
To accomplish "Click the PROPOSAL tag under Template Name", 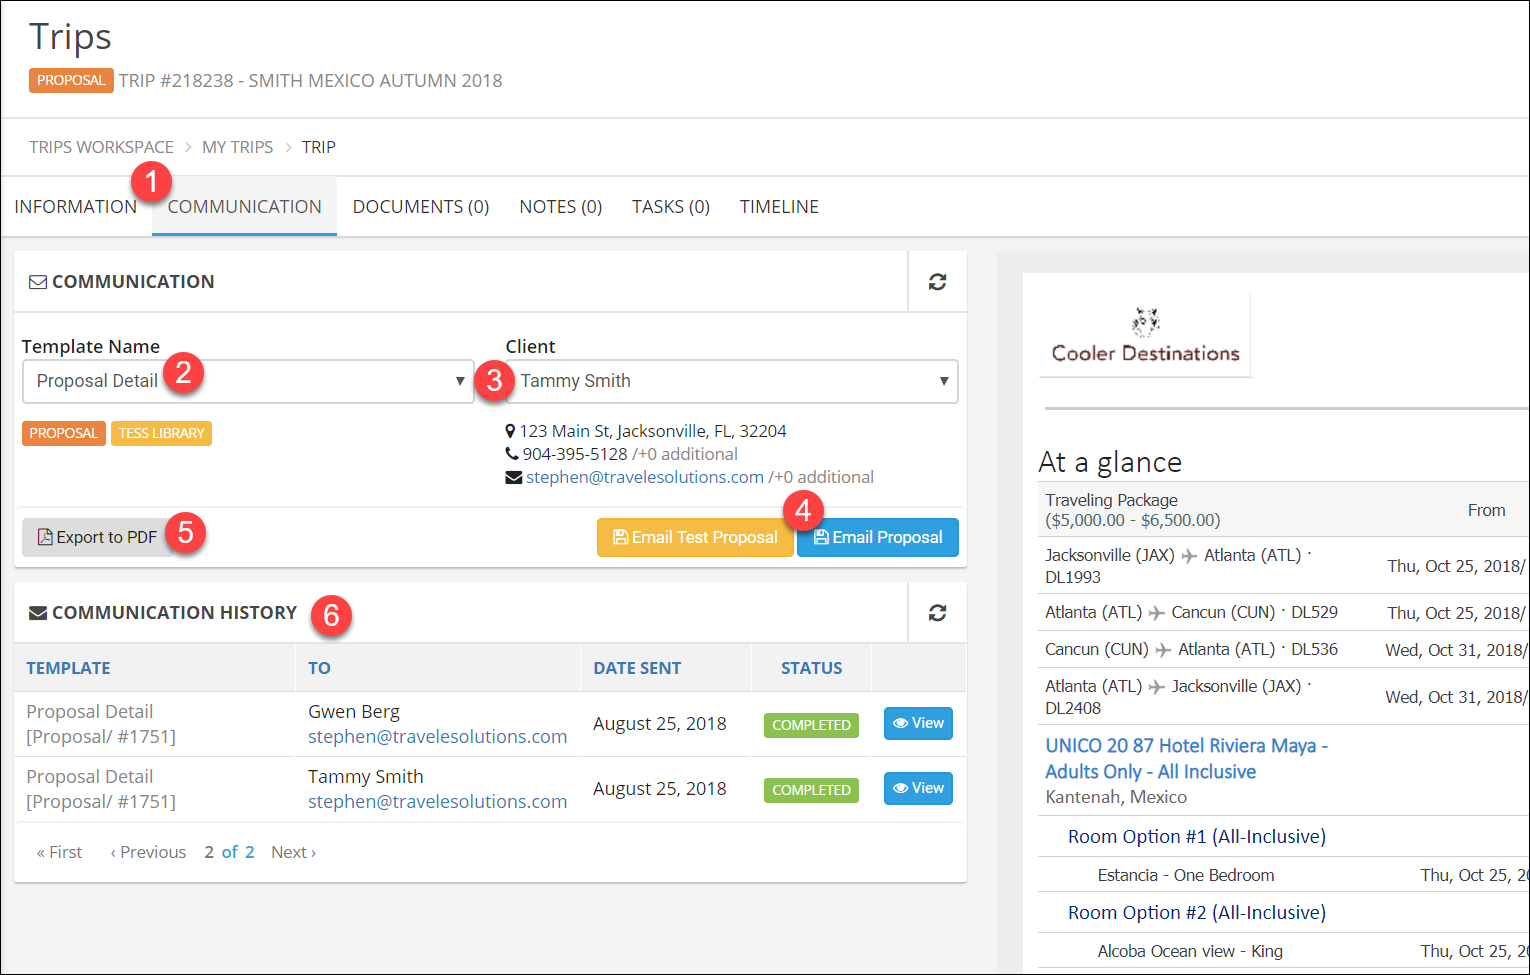I will pyautogui.click(x=63, y=434).
